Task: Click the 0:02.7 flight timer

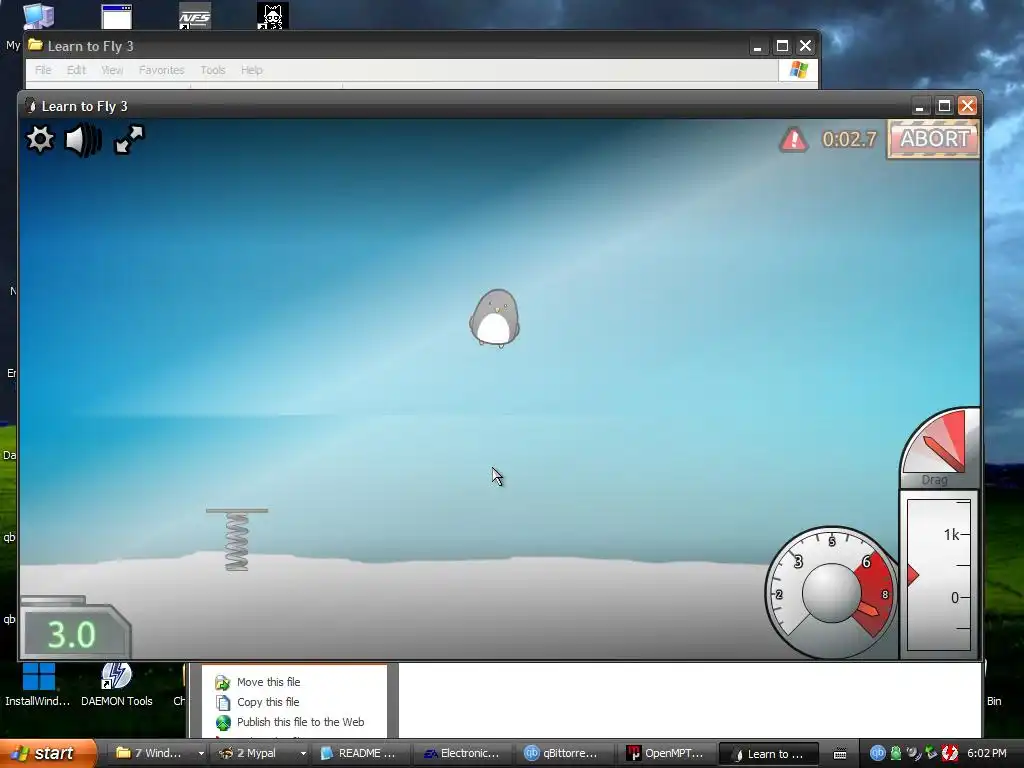Action: [849, 139]
